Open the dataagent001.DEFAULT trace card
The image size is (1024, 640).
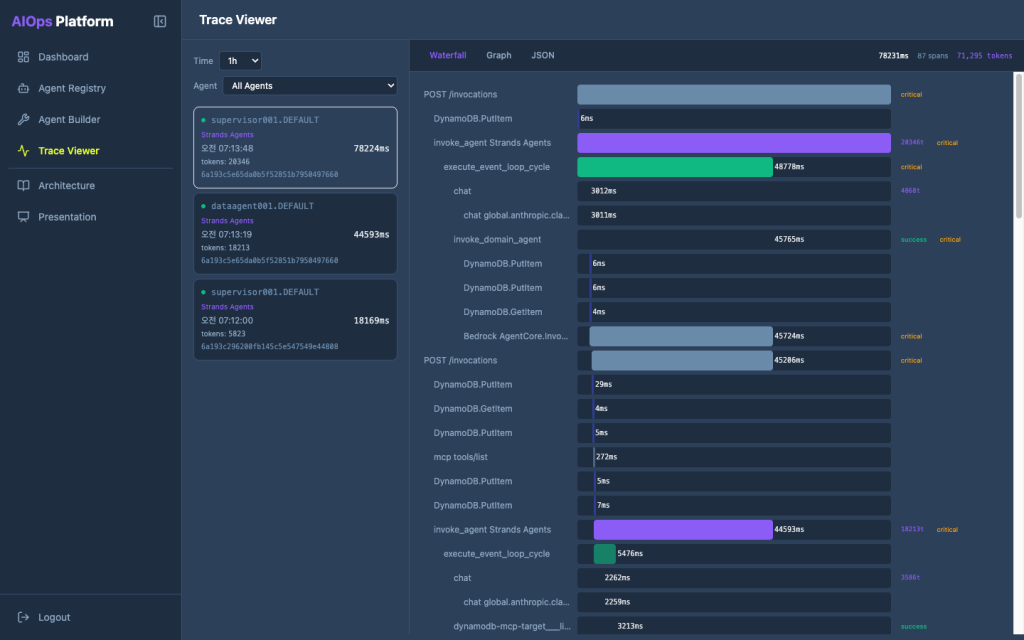(x=295, y=234)
